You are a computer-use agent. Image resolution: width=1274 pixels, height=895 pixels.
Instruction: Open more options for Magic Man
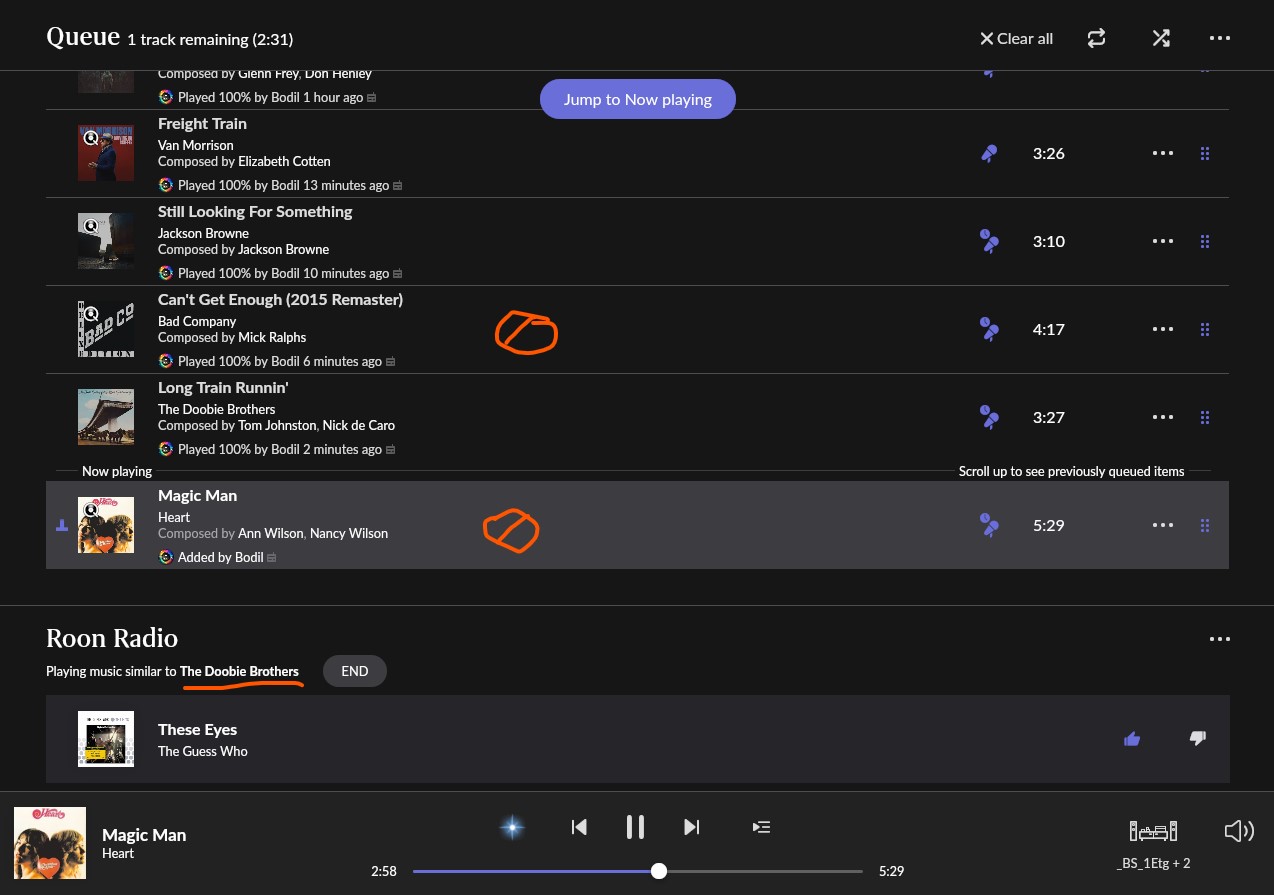[1162, 525]
